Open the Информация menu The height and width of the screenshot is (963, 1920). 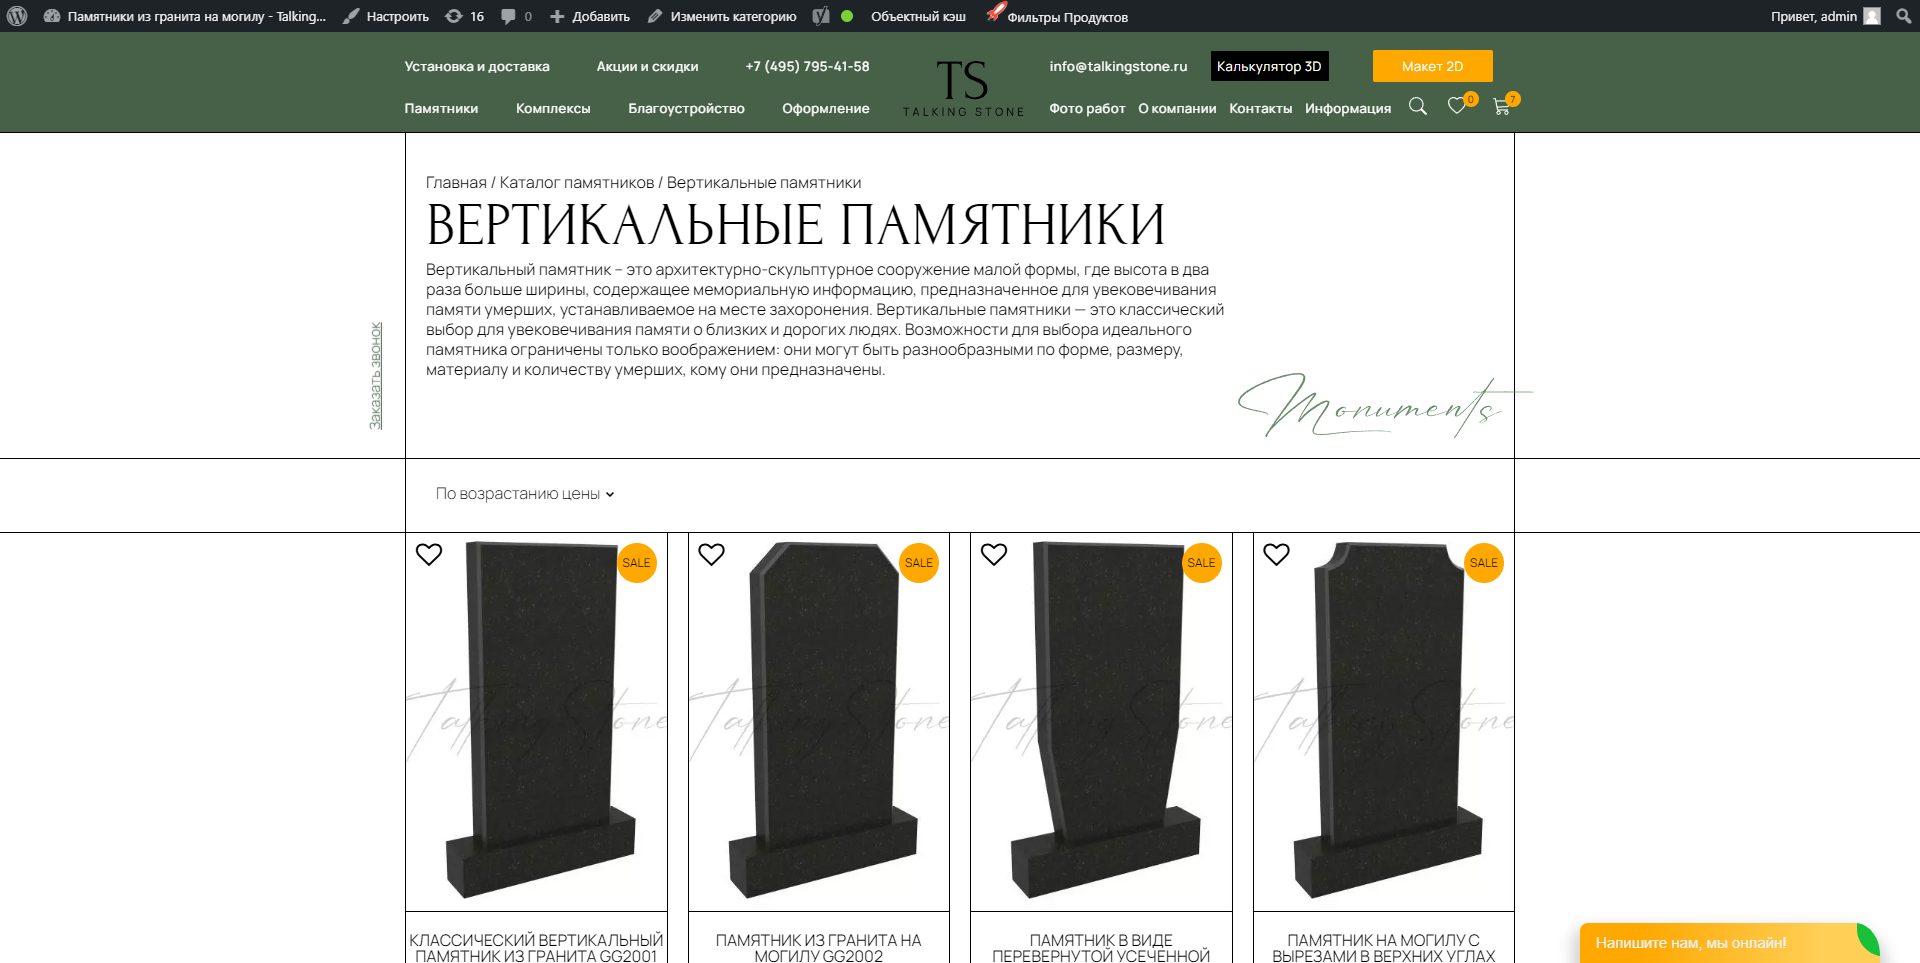1348,108
